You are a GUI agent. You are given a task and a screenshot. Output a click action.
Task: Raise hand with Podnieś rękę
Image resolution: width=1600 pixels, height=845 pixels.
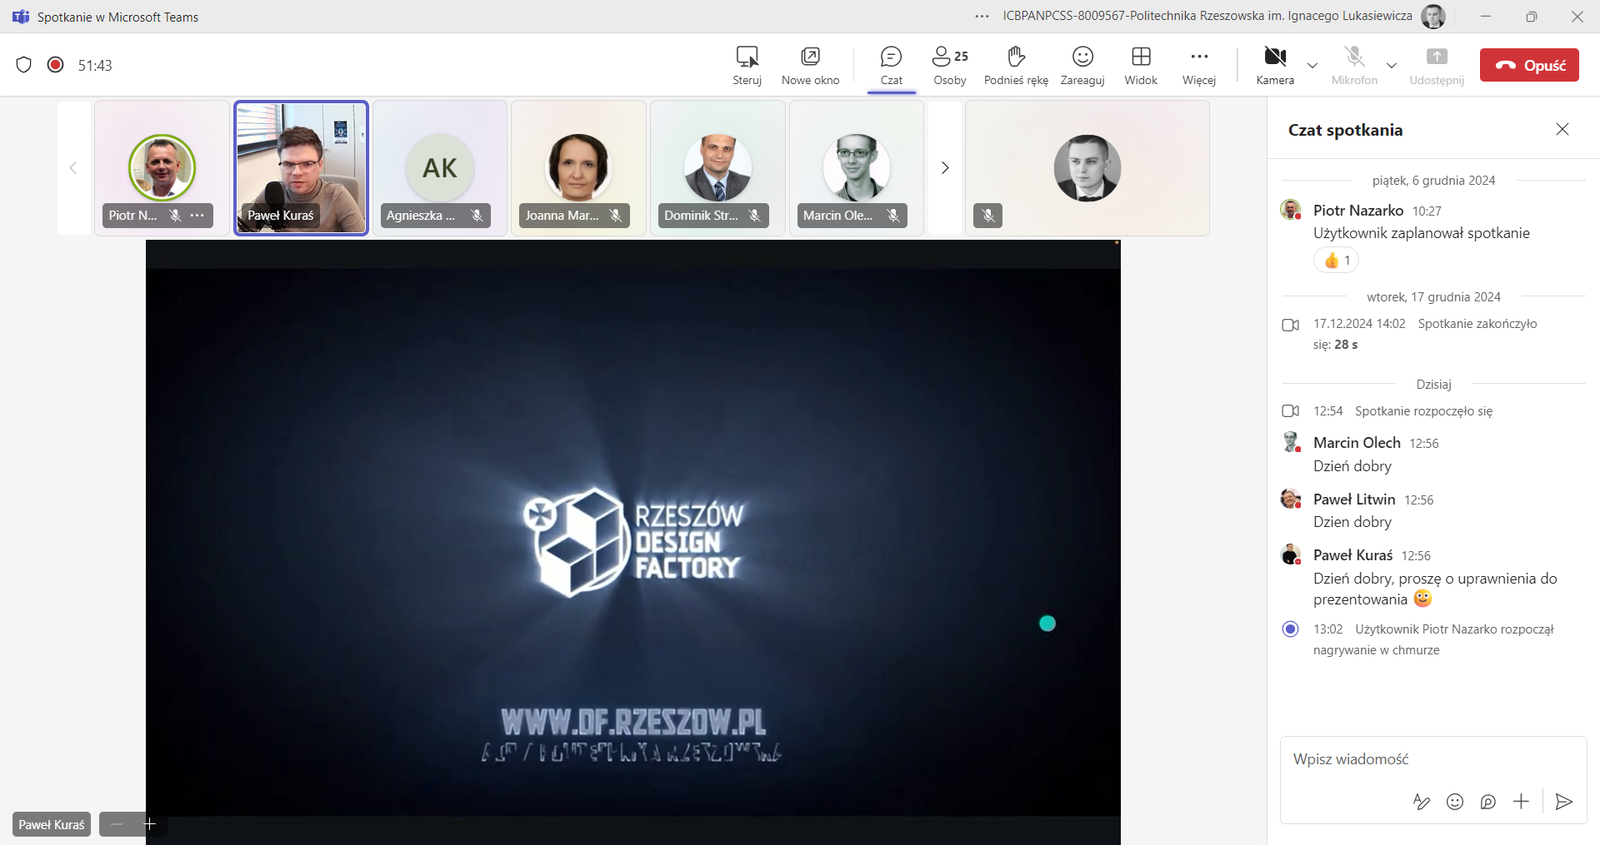click(x=1015, y=65)
